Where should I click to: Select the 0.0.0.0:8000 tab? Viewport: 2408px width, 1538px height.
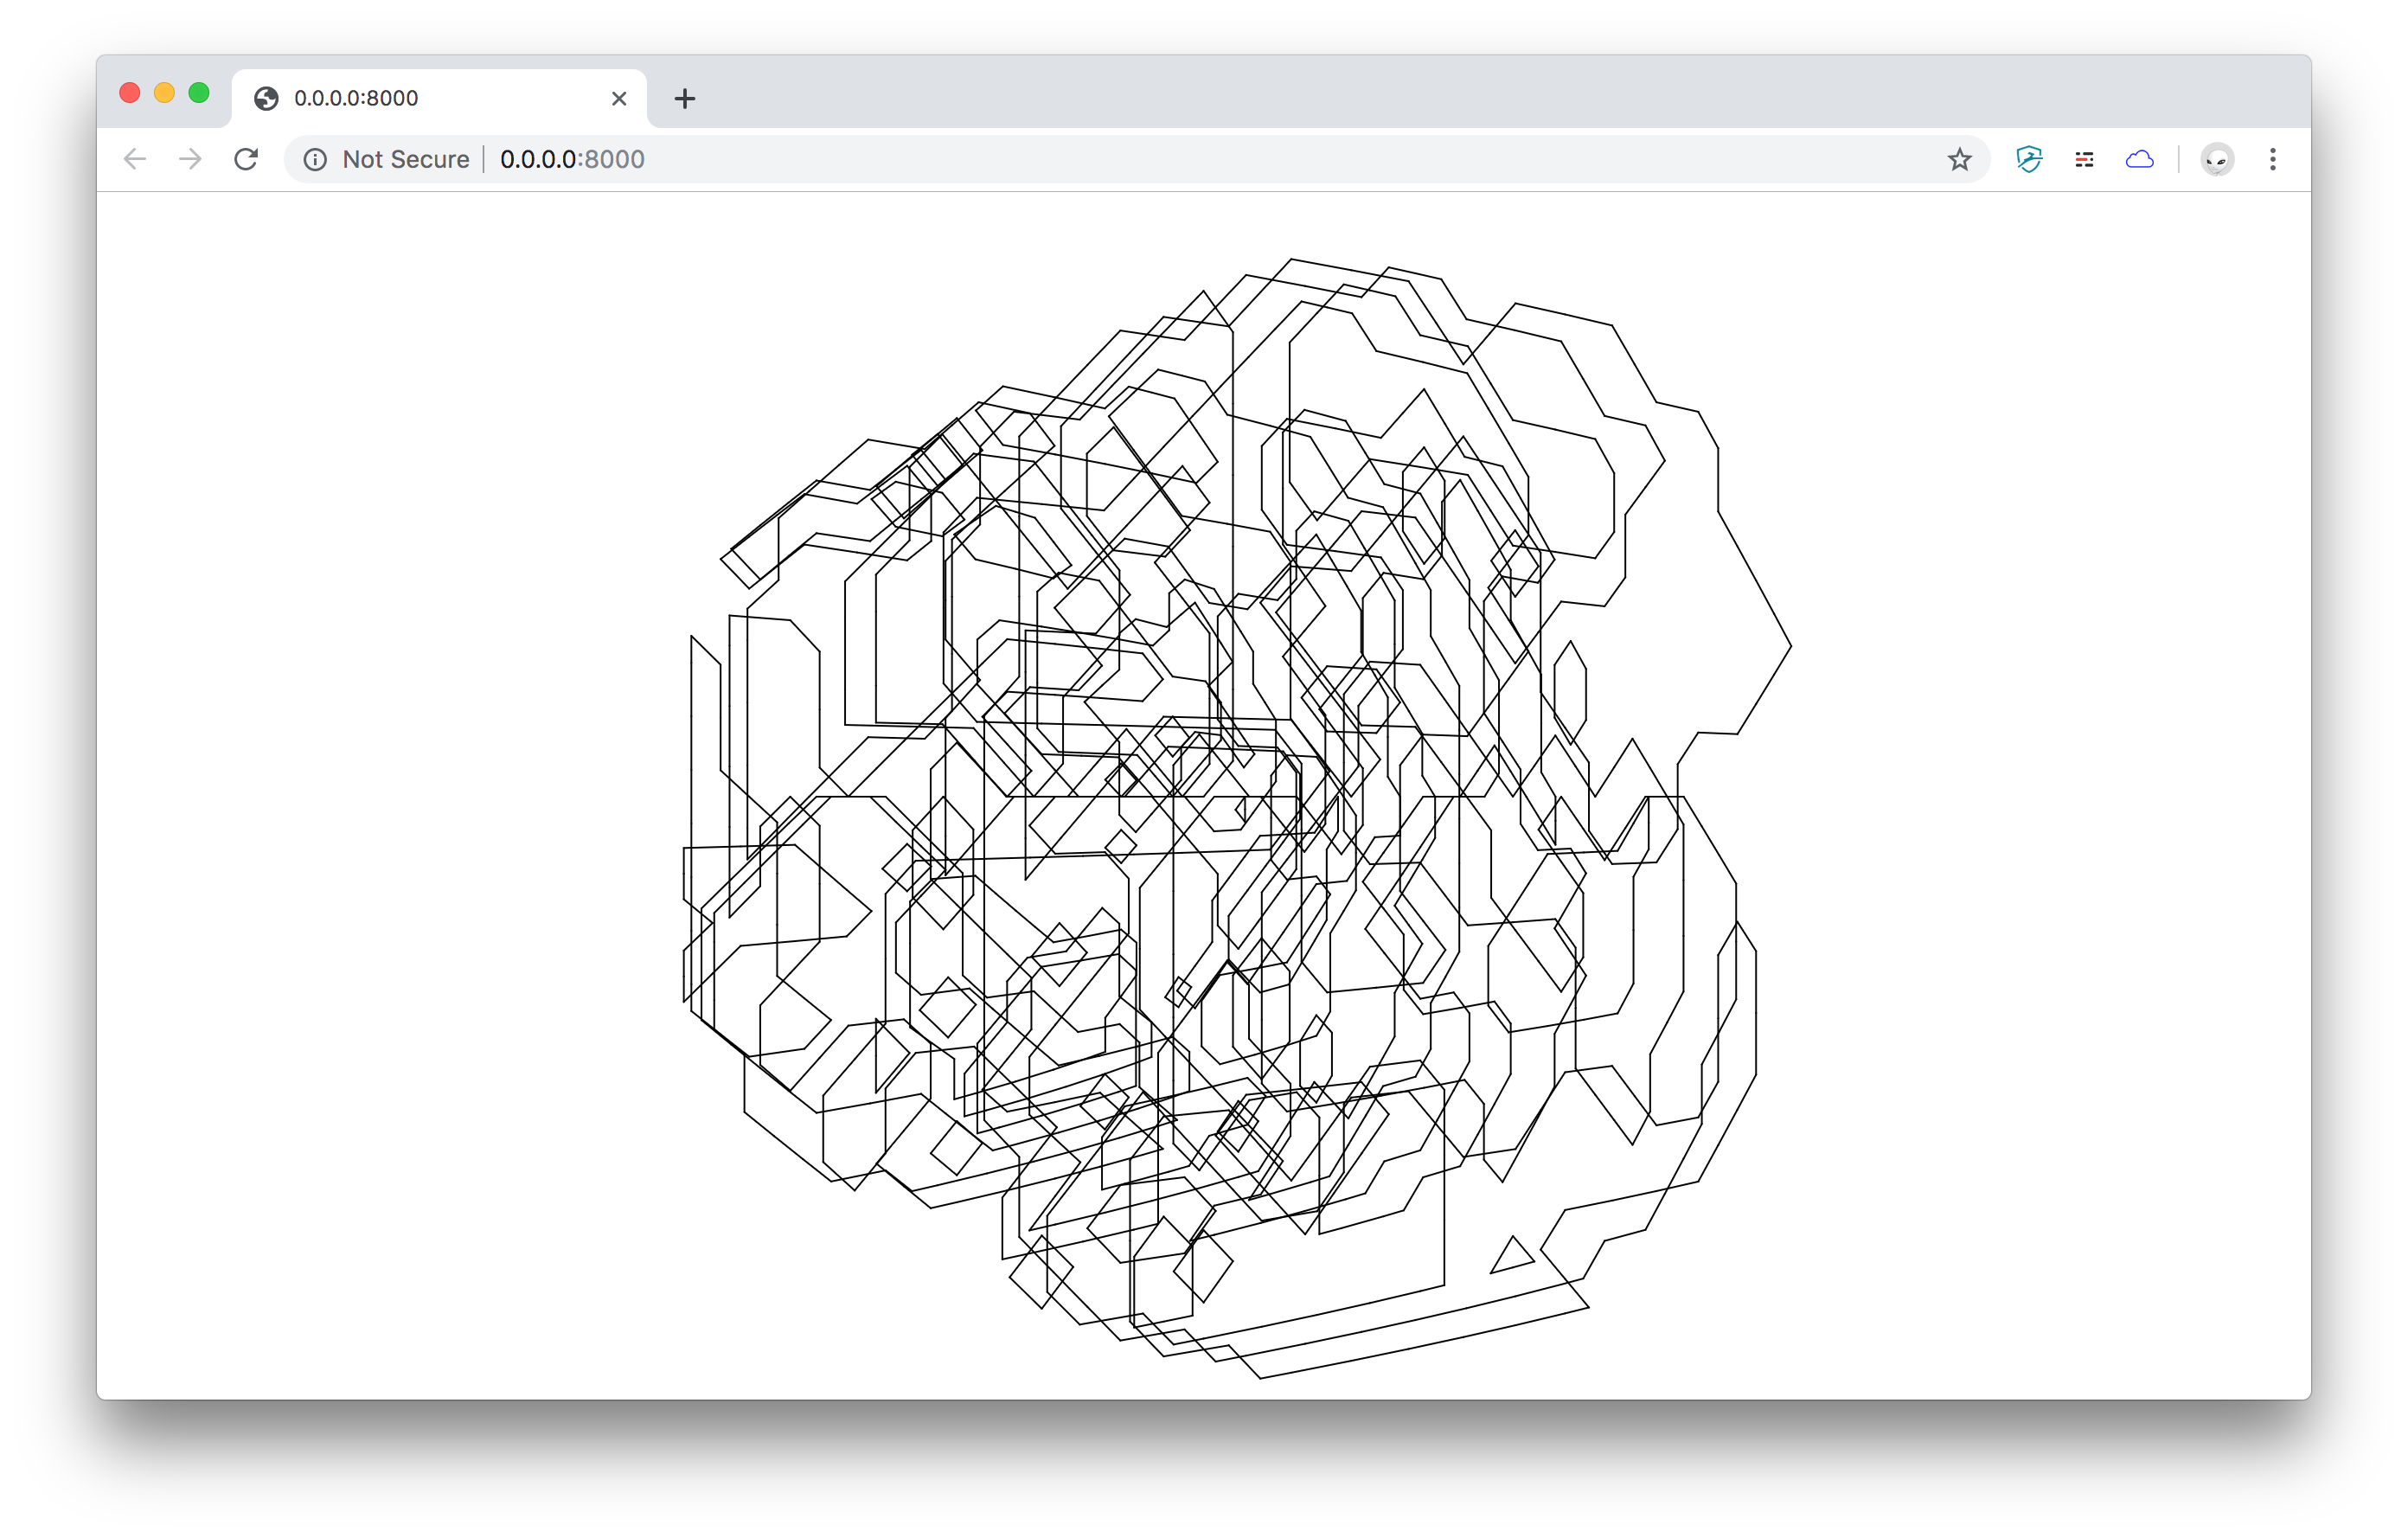click(440, 98)
